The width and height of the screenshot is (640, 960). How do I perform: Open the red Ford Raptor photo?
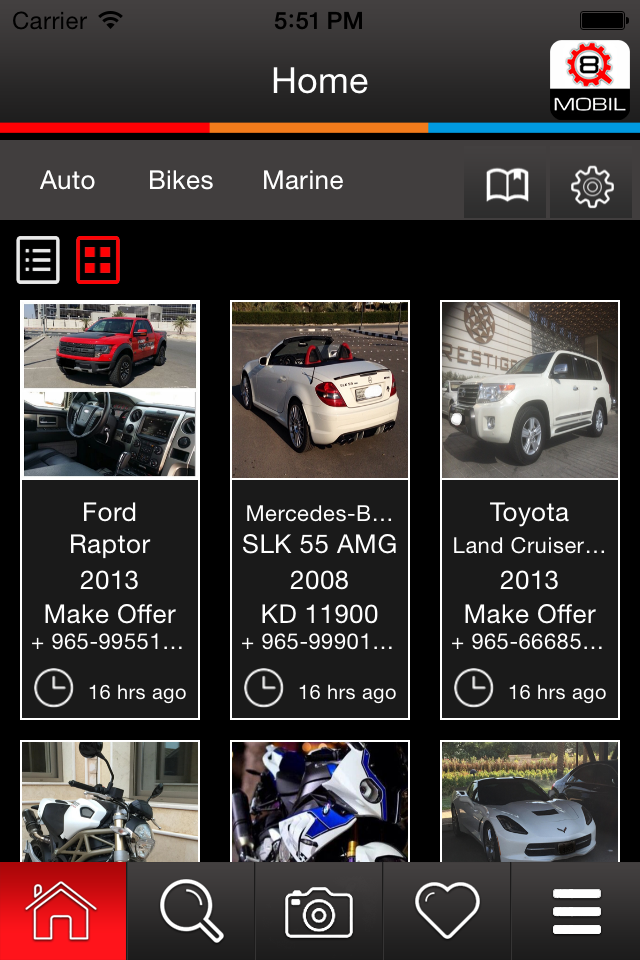(110, 389)
